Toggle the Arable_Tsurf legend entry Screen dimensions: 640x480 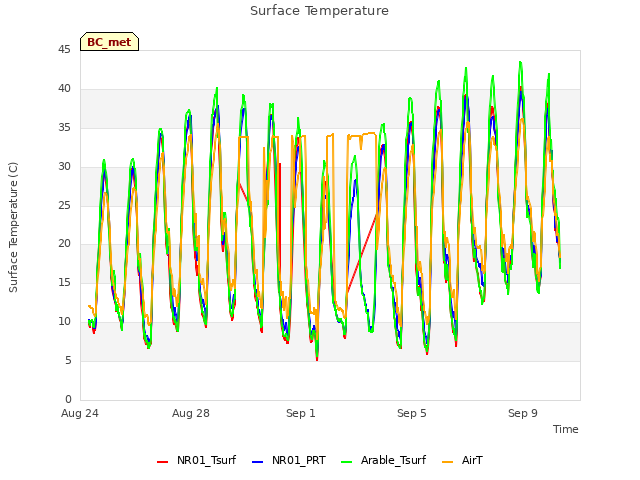click(384, 460)
